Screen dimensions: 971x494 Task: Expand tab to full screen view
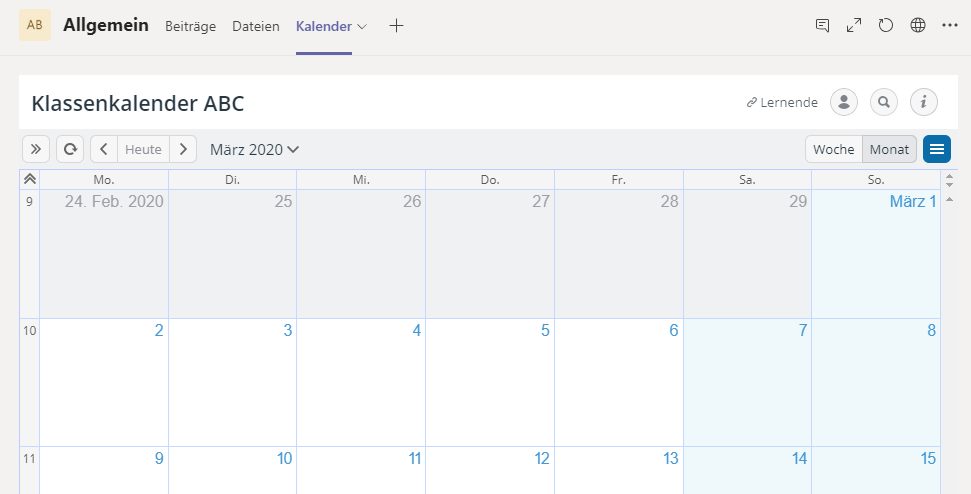(854, 25)
